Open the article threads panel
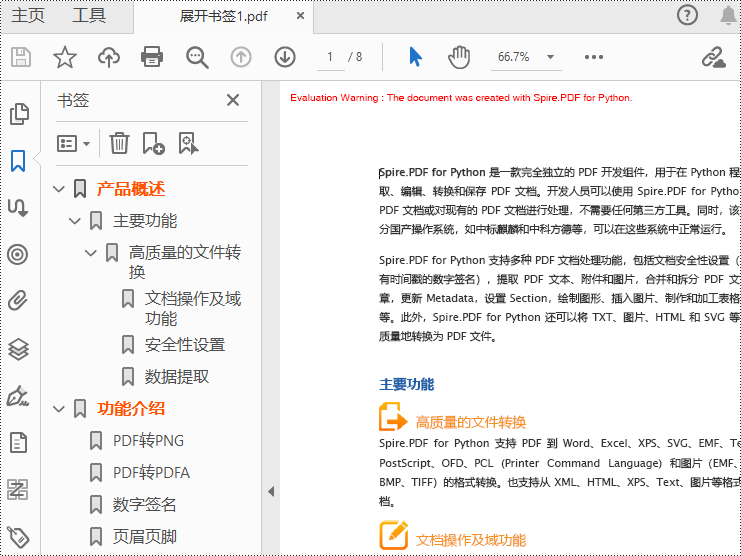The image size is (741, 556). (x=18, y=207)
